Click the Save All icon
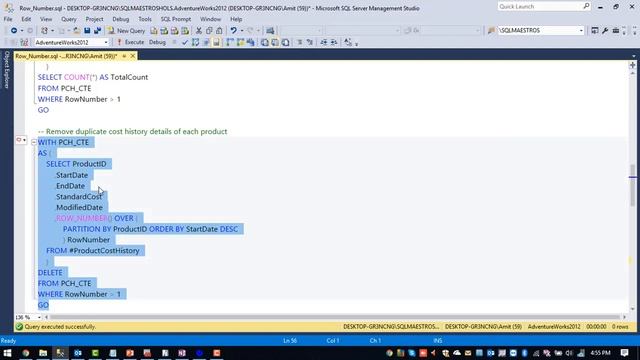The image size is (640, 360). (98, 31)
